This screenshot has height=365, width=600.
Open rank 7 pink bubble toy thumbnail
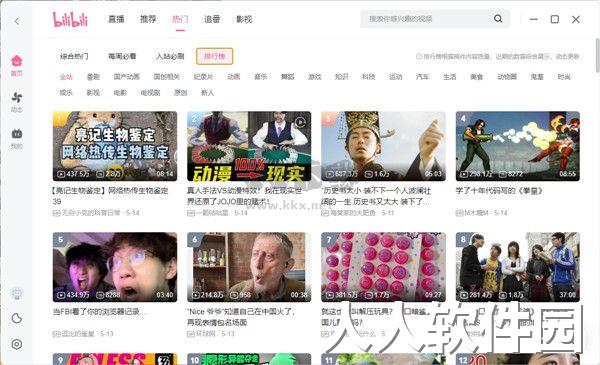(383, 267)
